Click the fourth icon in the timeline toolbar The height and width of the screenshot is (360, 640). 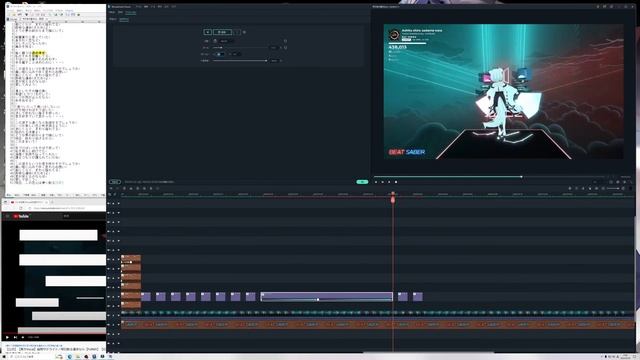click(x=131, y=188)
